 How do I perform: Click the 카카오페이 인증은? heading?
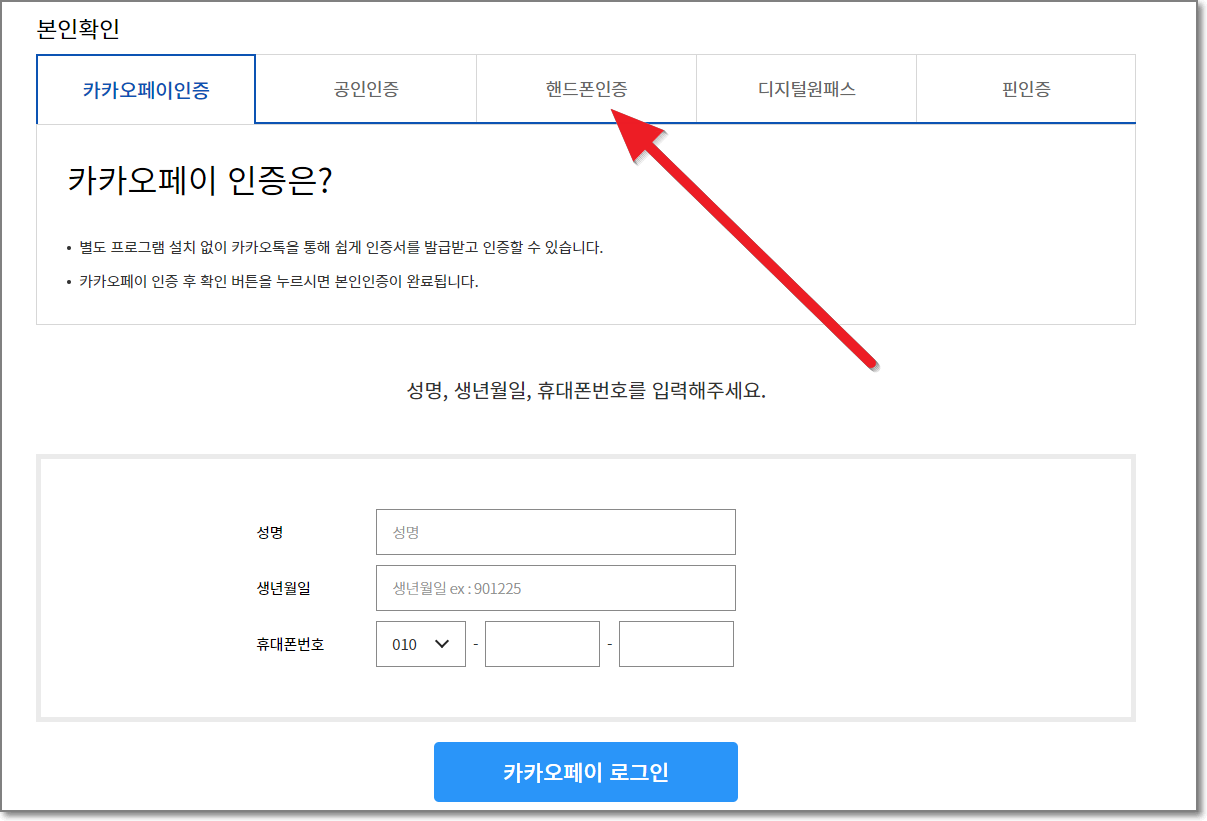(x=200, y=181)
